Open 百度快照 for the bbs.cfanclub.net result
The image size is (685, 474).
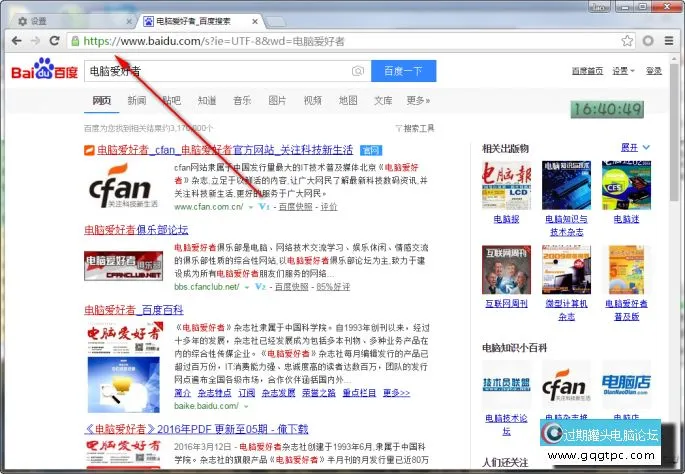(291, 287)
